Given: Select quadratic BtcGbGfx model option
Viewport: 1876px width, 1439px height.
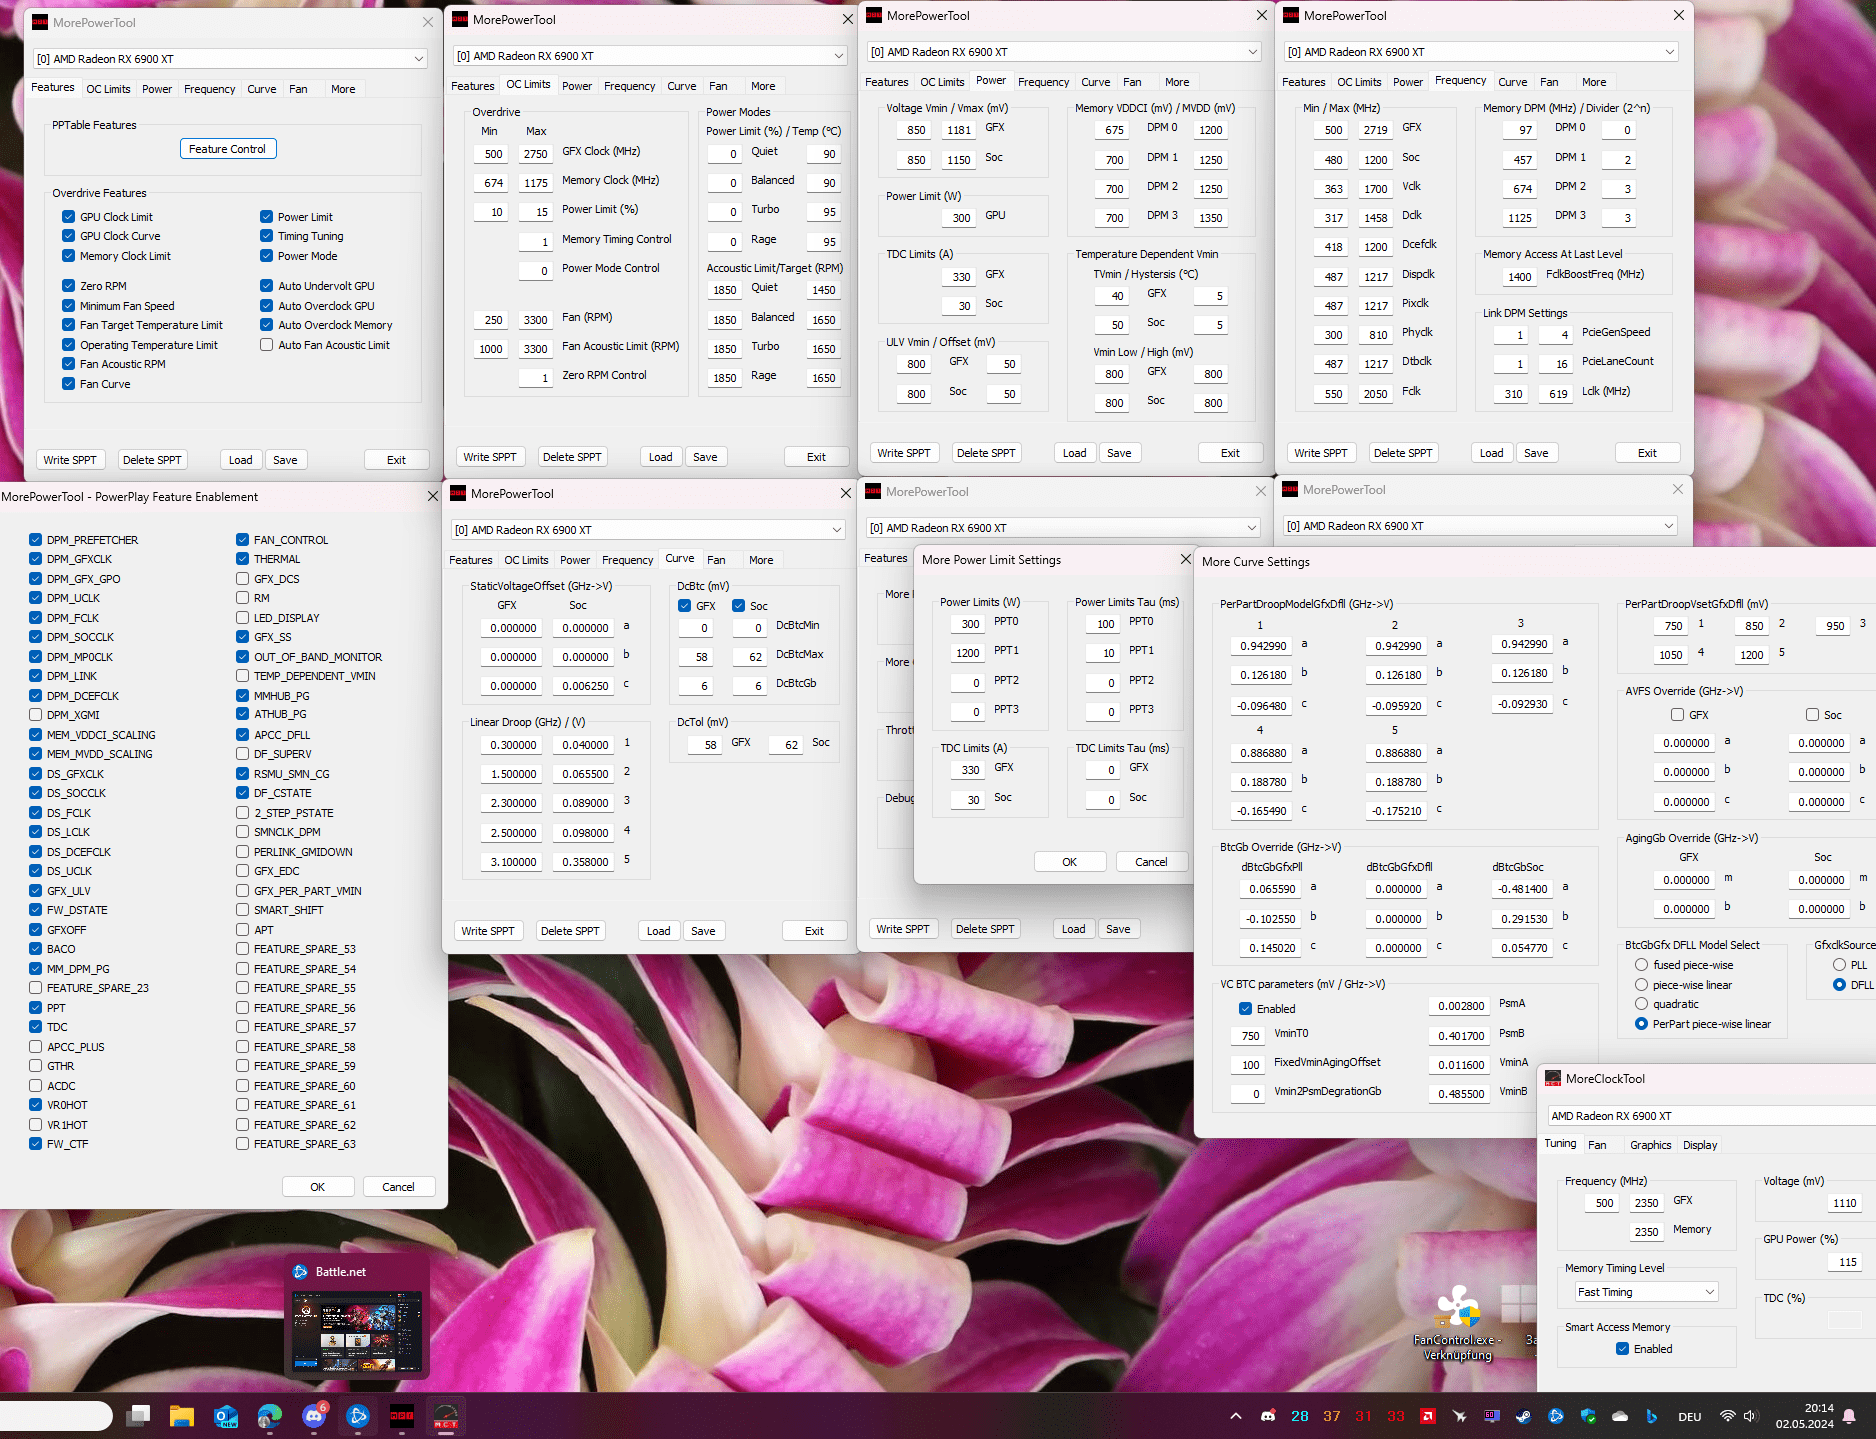Looking at the screenshot, I should point(1641,1004).
